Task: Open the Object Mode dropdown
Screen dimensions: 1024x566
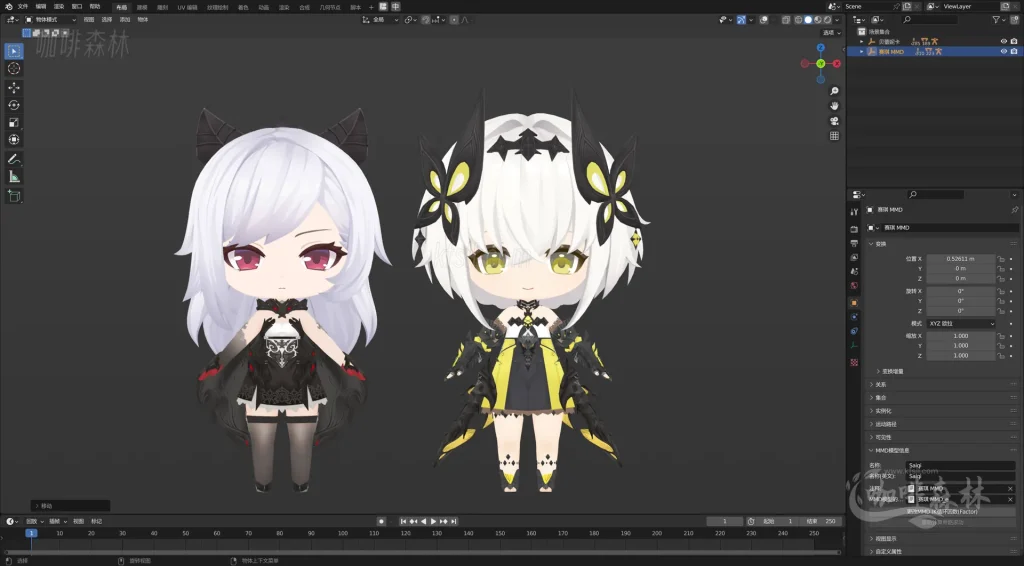Action: (50, 20)
